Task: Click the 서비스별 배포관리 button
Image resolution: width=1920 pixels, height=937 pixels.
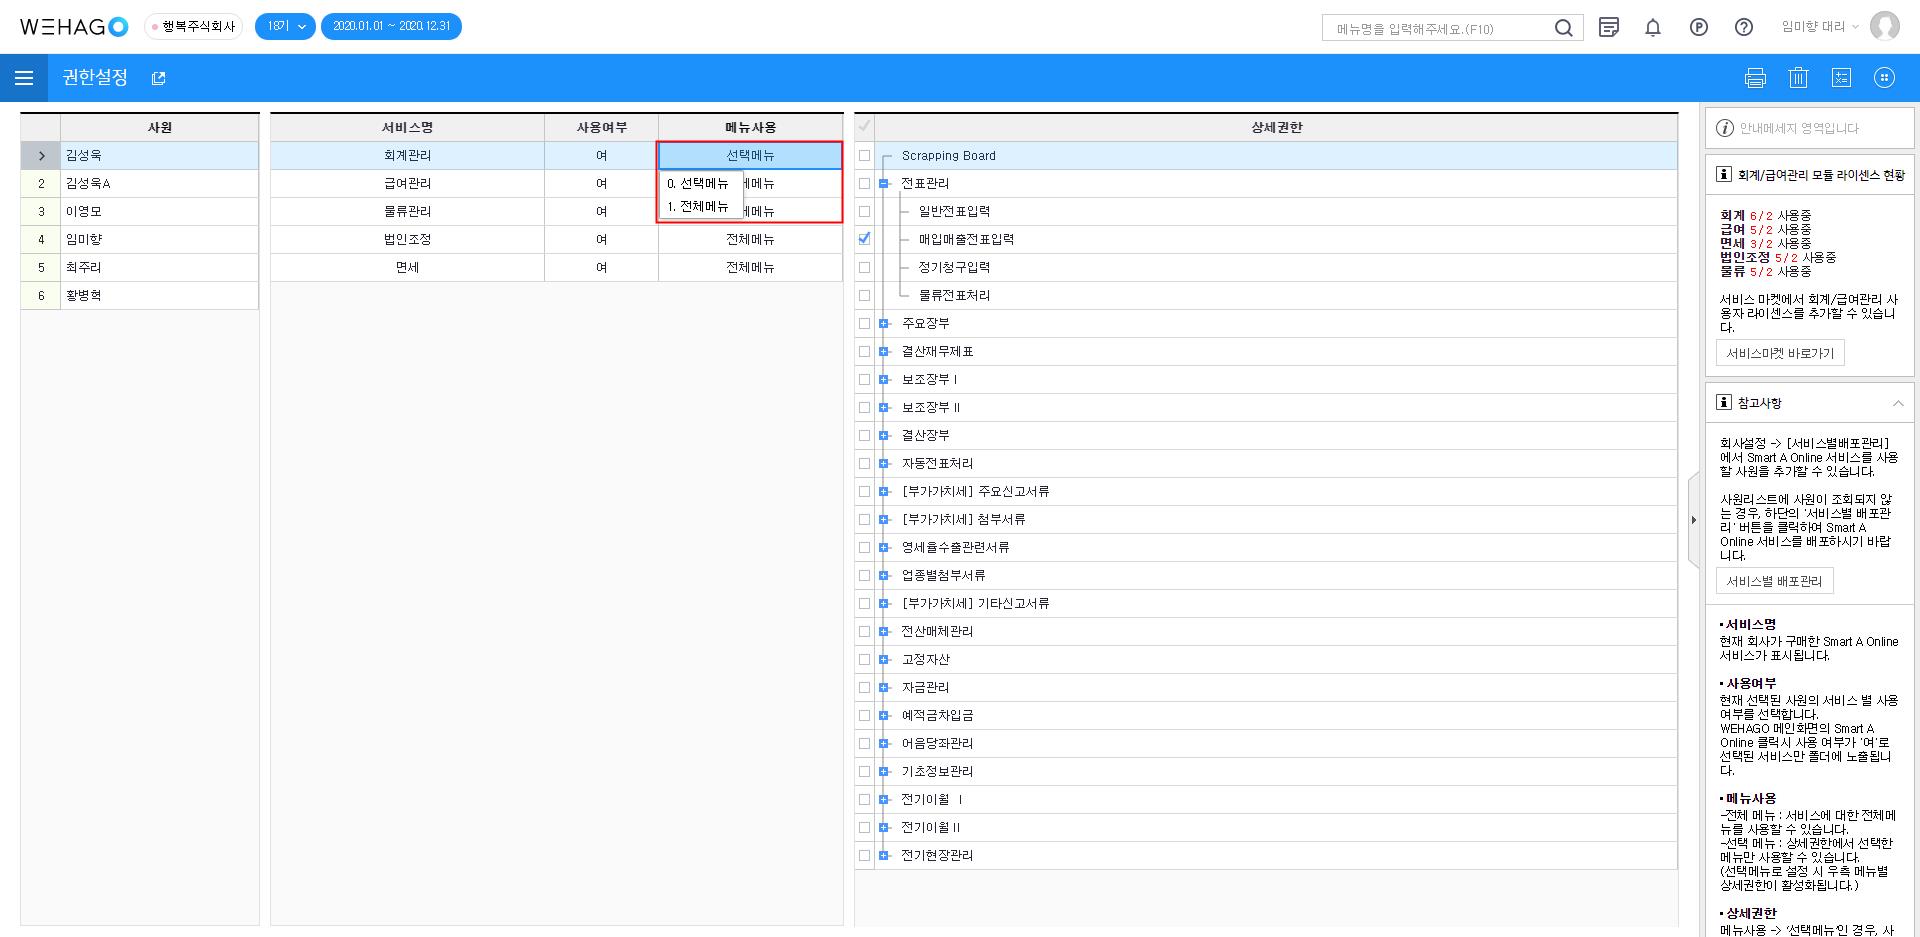Action: click(1774, 581)
